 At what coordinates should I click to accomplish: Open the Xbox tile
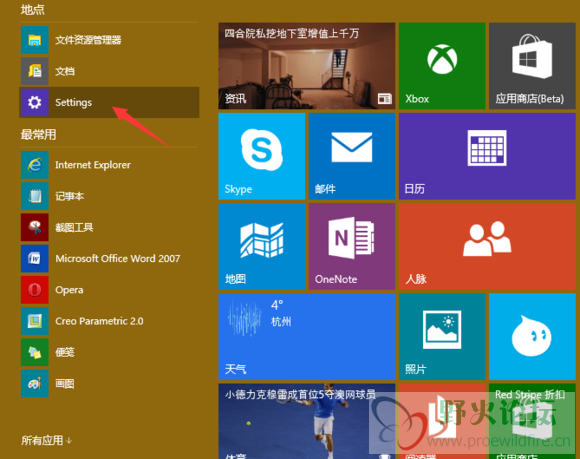click(442, 66)
